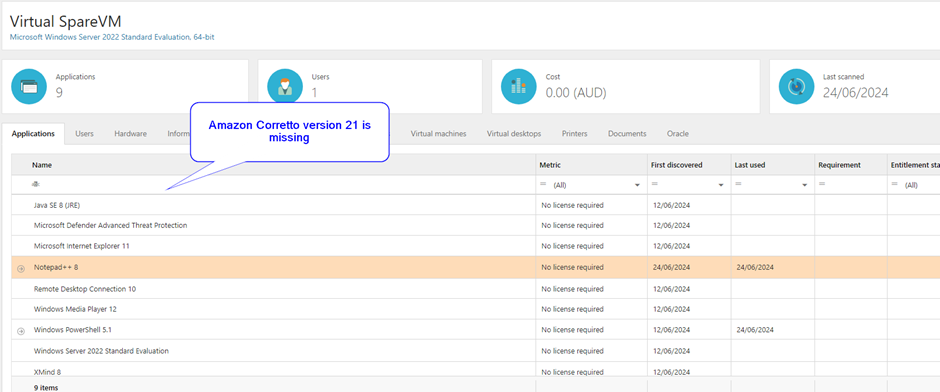940x392 pixels.
Task: Click the Name column filter icon
Action: click(x=36, y=185)
